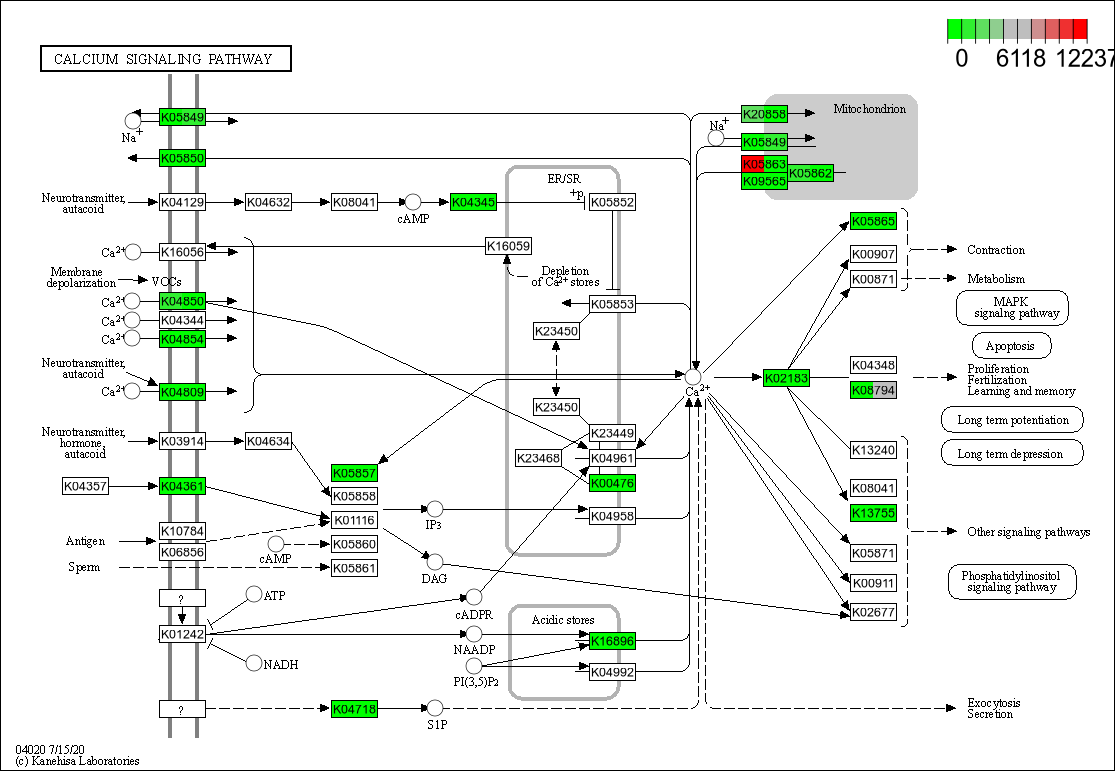This screenshot has width=1115, height=771.
Task: Open the Long term depression pathway
Action: [x=1012, y=453]
